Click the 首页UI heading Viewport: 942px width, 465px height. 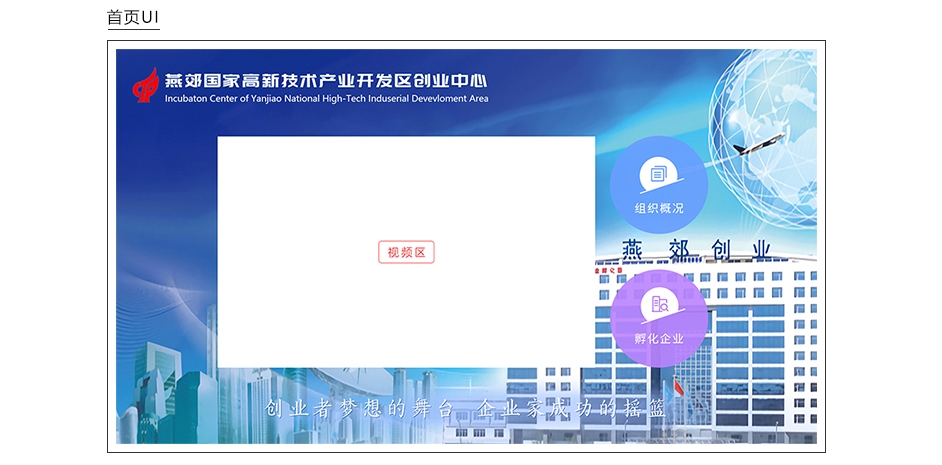tap(133, 18)
